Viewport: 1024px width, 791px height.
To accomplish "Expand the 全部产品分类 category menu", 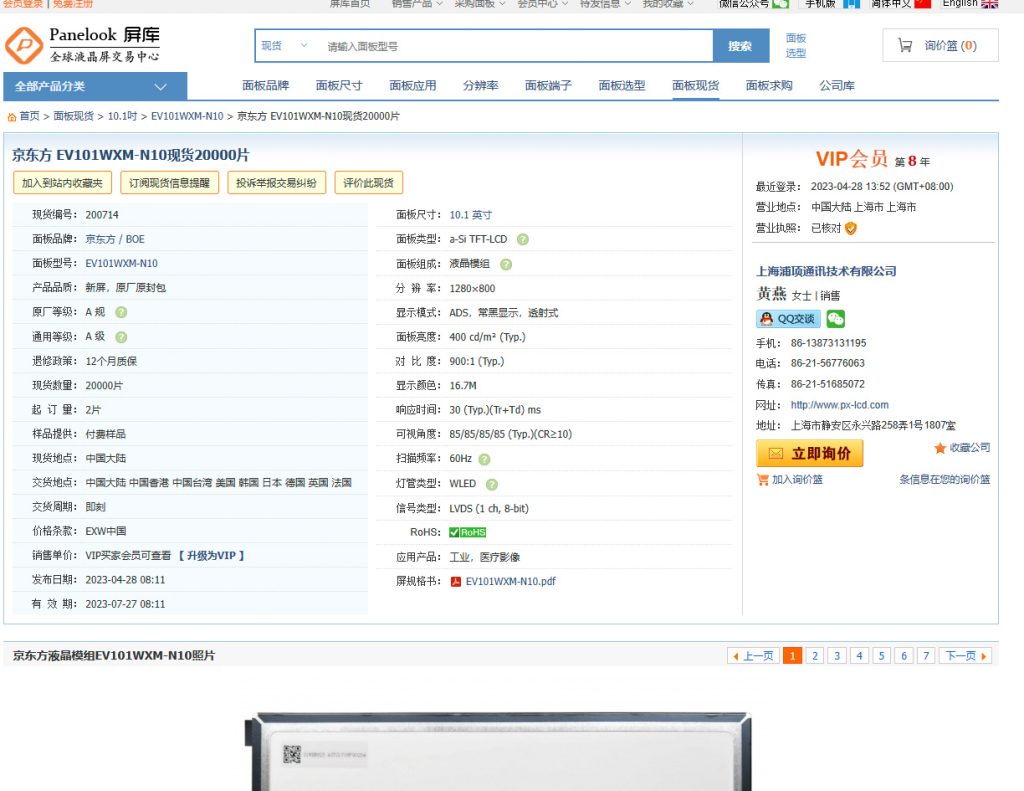I will pyautogui.click(x=95, y=86).
